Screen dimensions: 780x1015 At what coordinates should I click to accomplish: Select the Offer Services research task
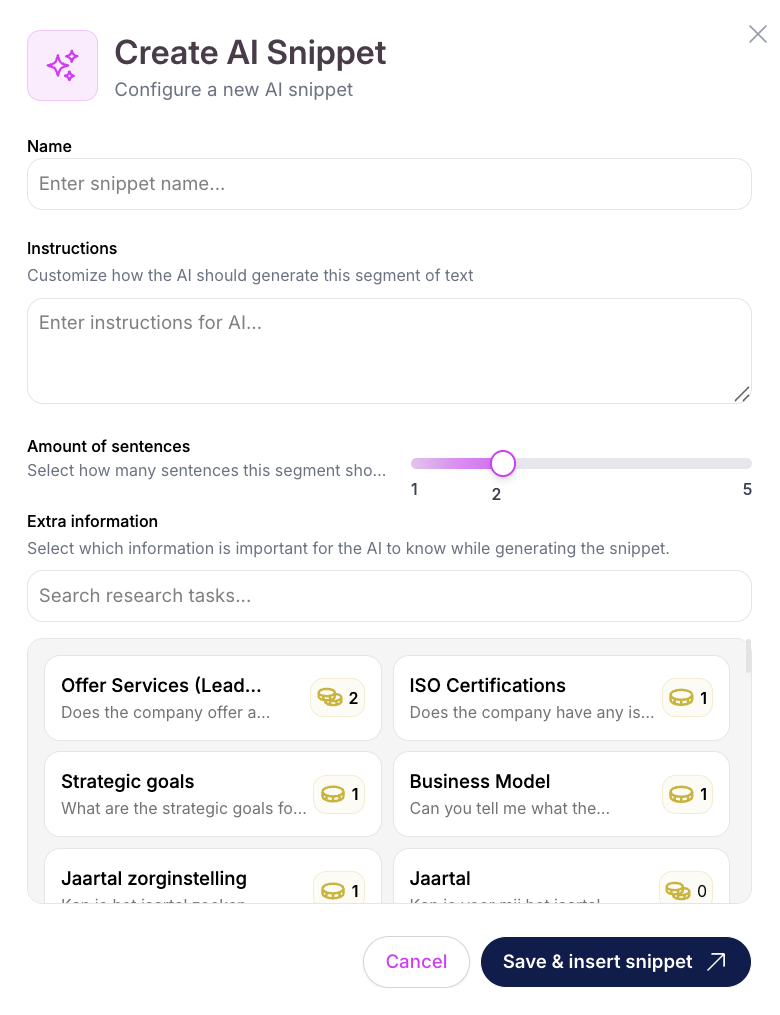[212, 698]
